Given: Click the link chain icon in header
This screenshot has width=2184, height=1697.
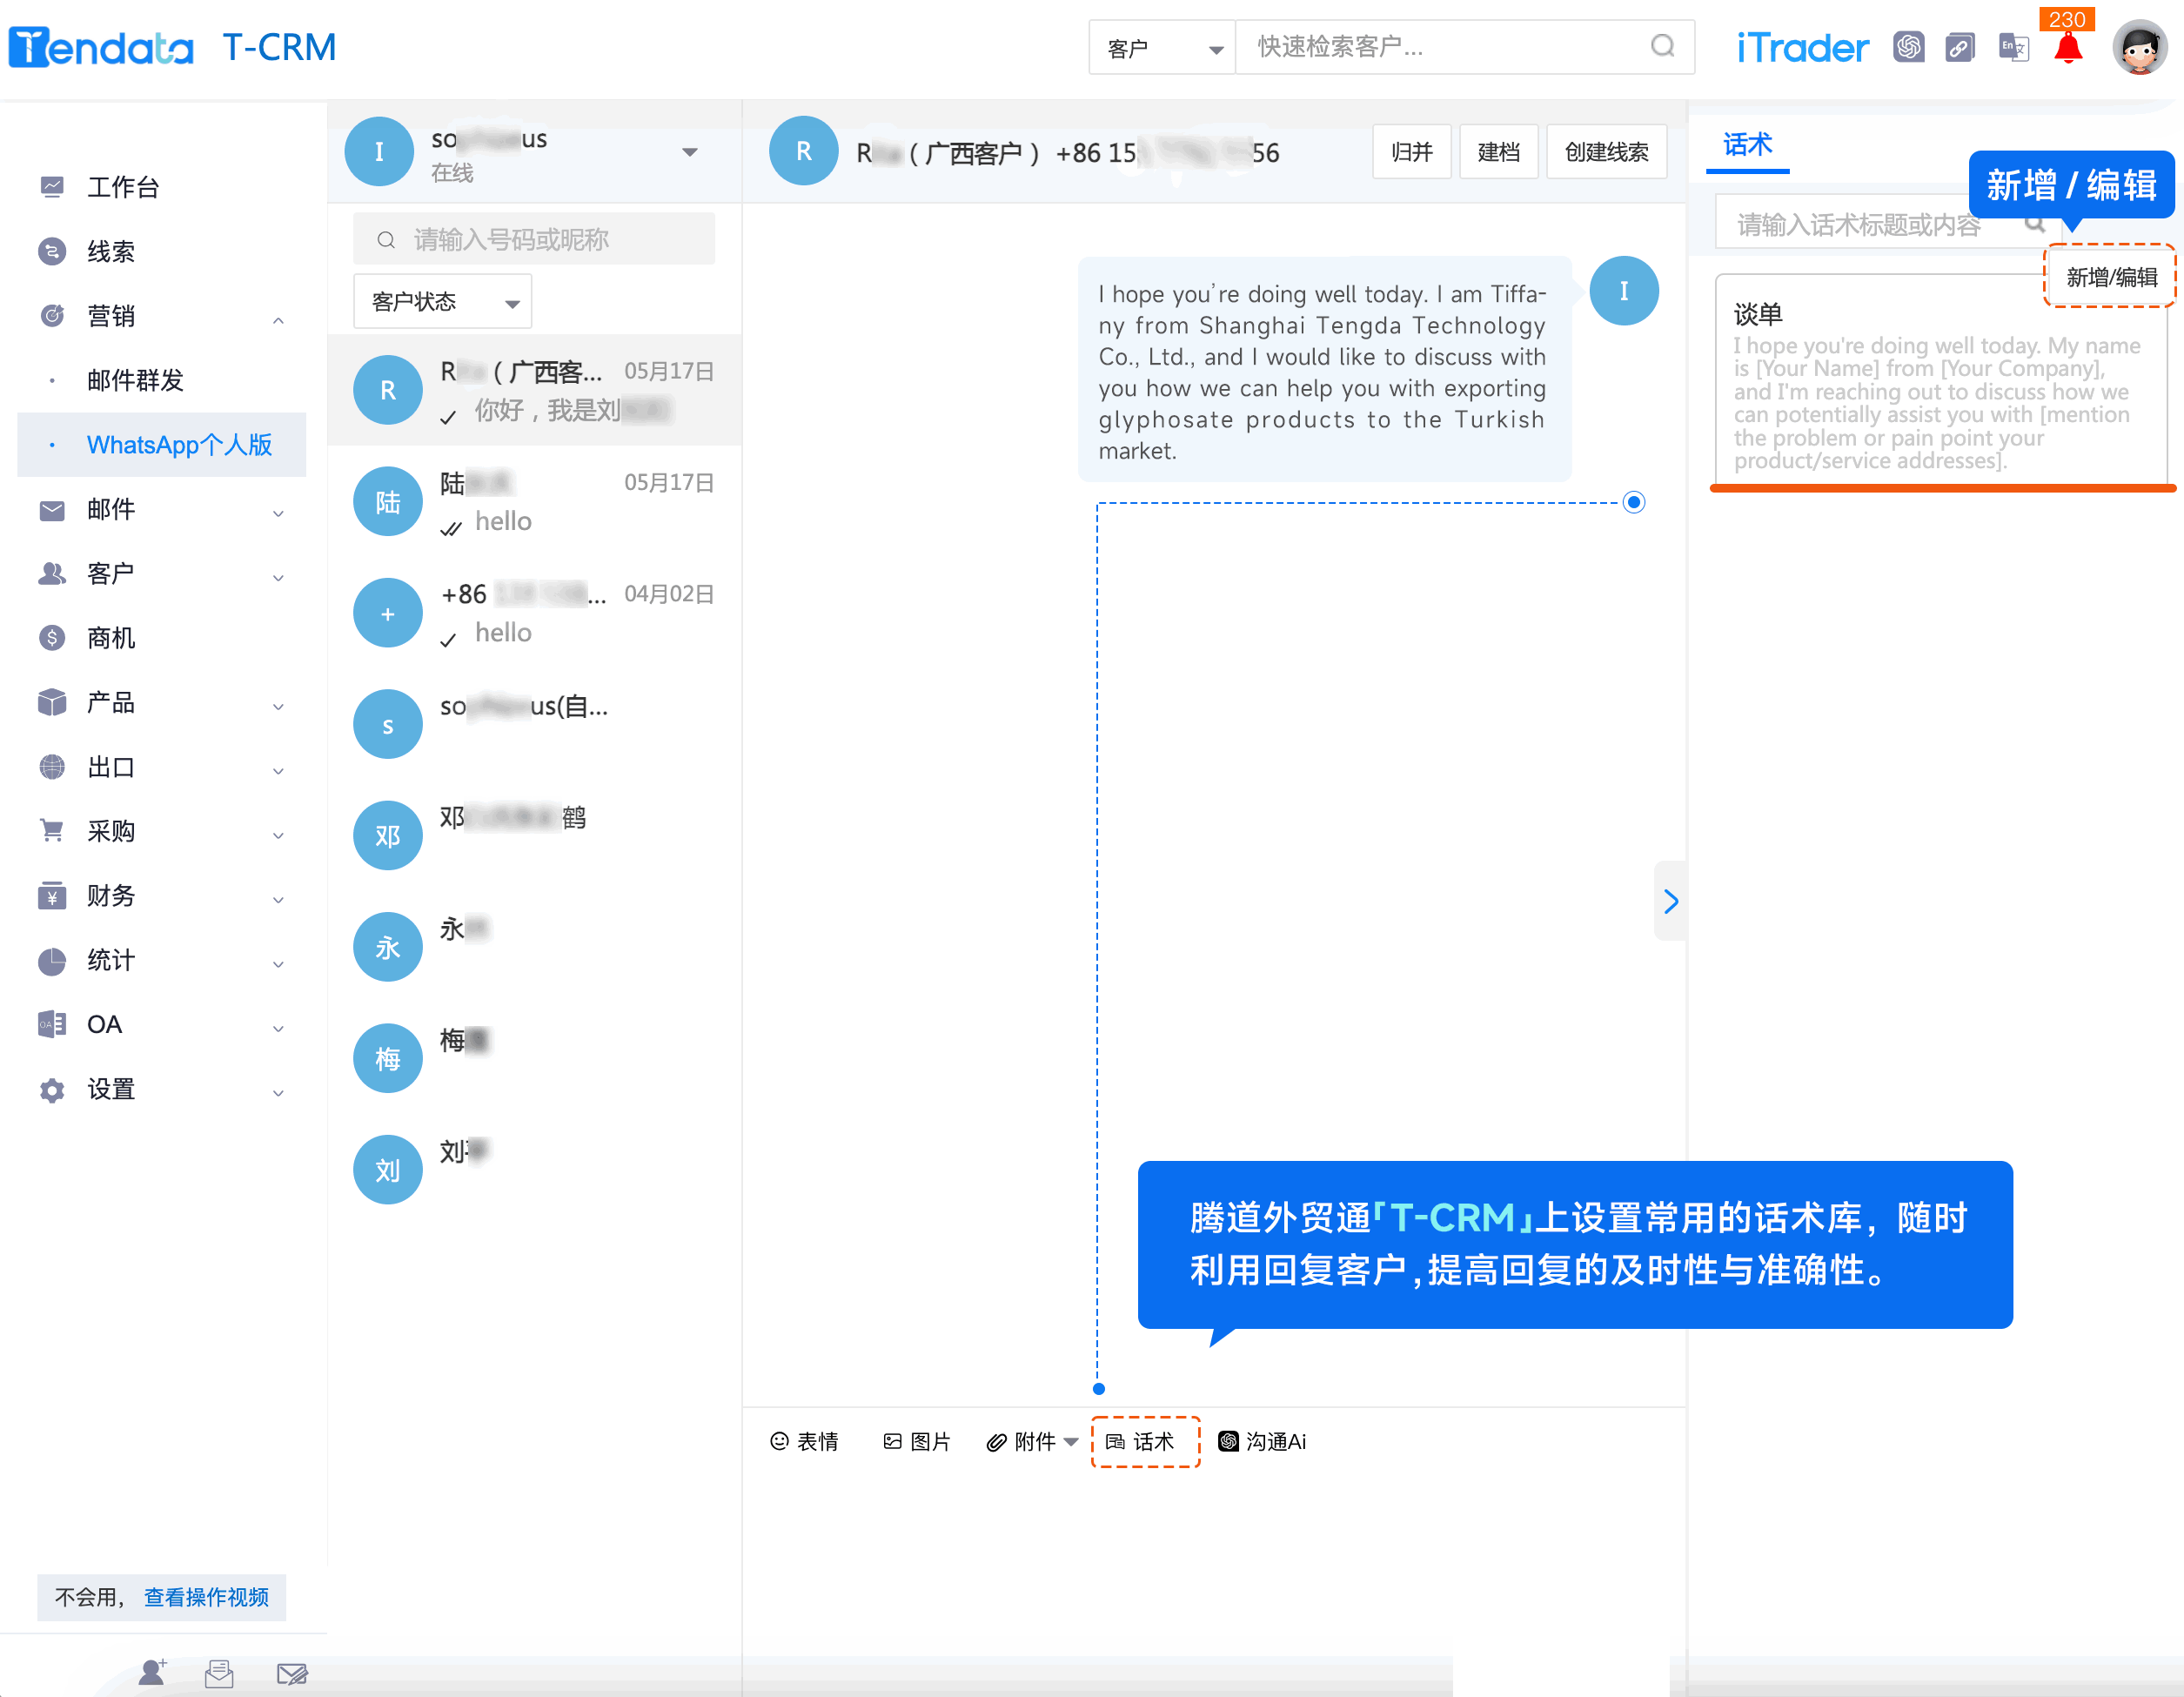Looking at the screenshot, I should tap(1959, 47).
